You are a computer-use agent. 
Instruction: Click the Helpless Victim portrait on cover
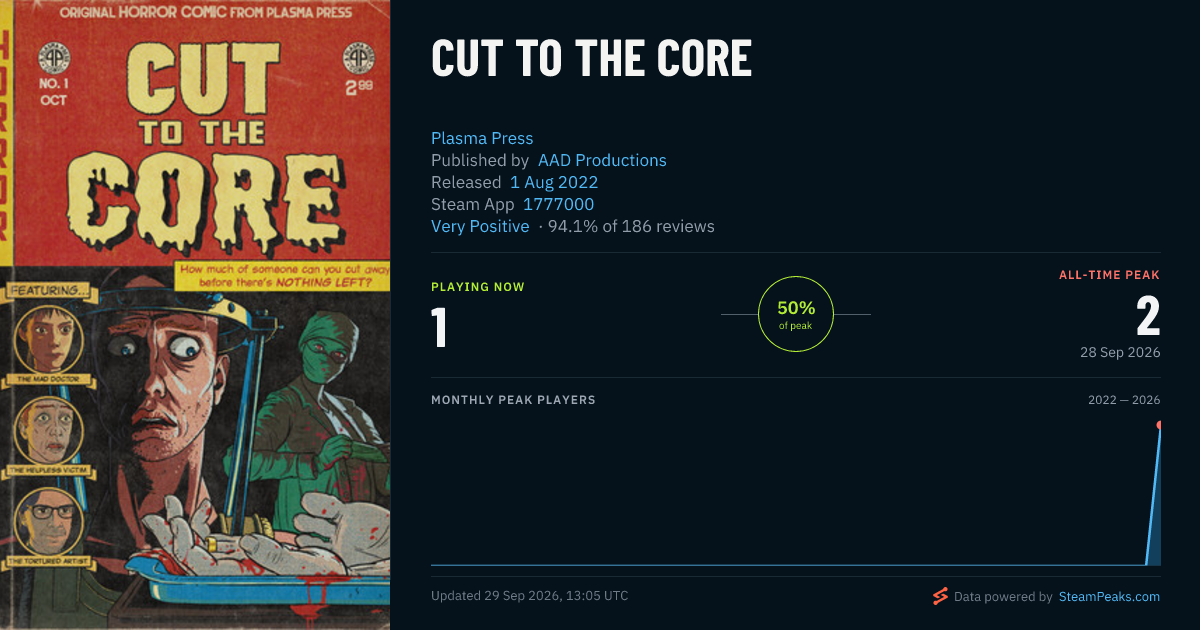(48, 429)
